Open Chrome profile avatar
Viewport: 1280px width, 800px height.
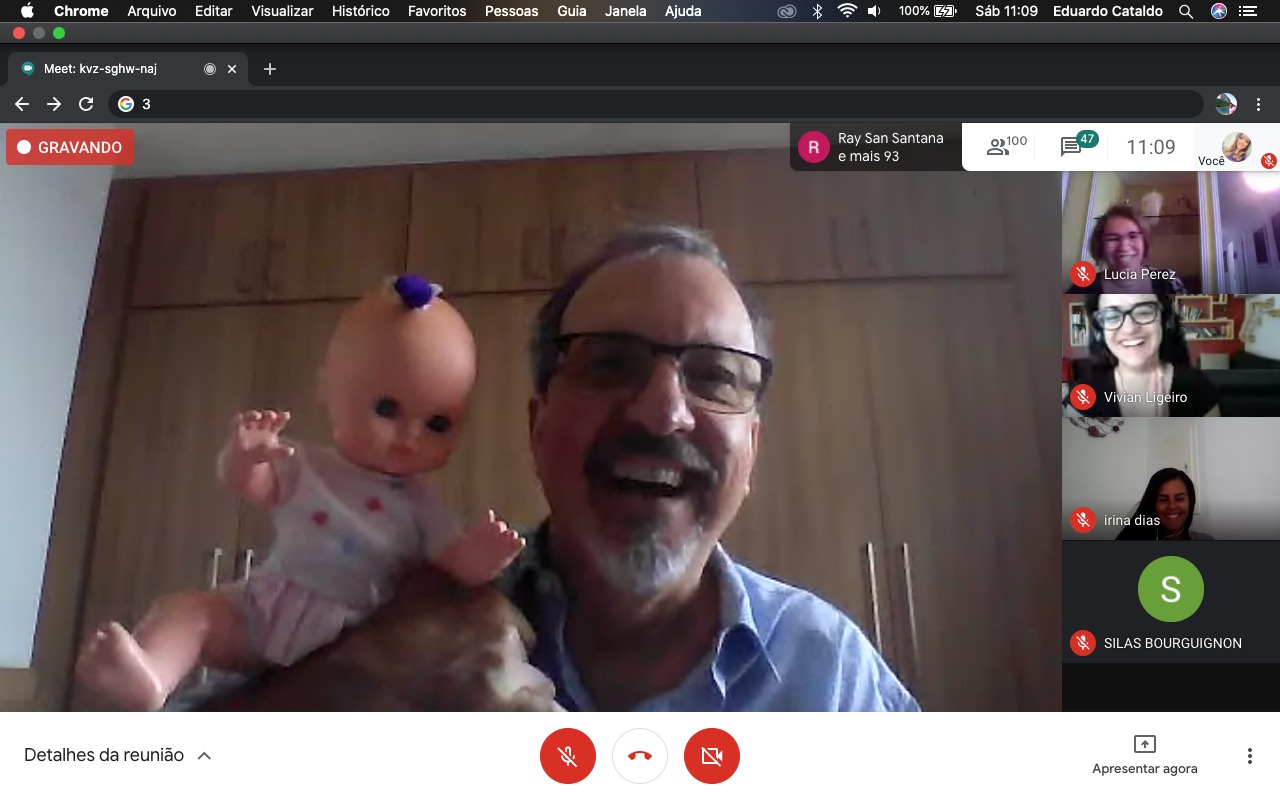click(x=1226, y=104)
